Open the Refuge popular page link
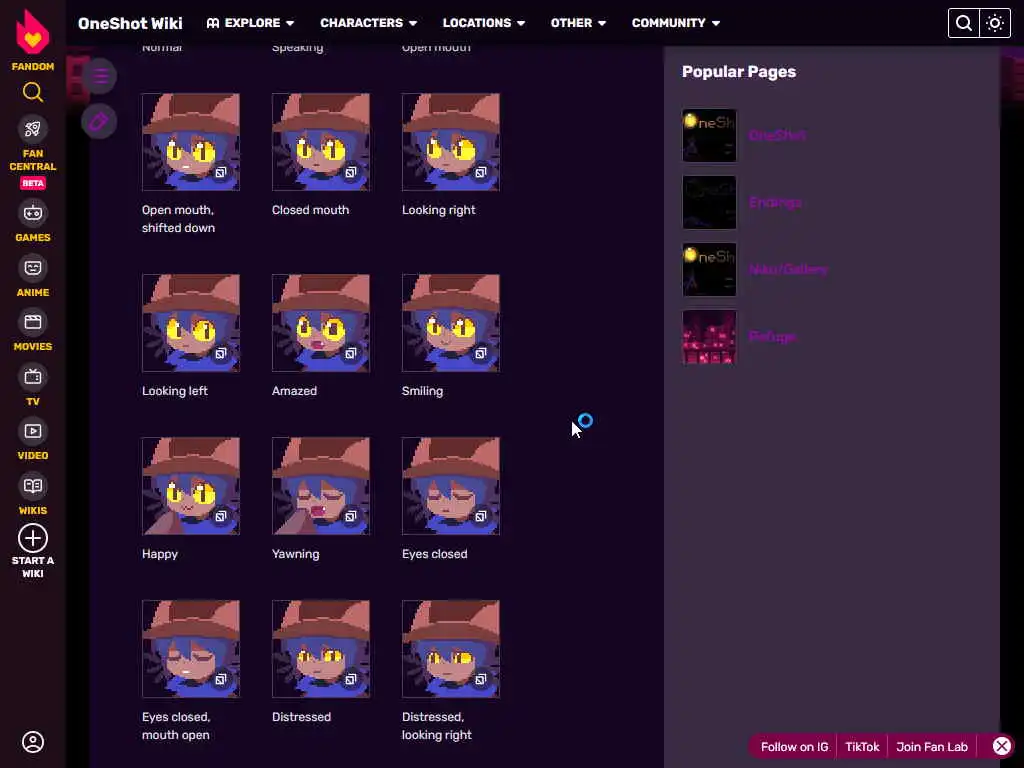Viewport: 1024px width, 768px height. pos(772,336)
